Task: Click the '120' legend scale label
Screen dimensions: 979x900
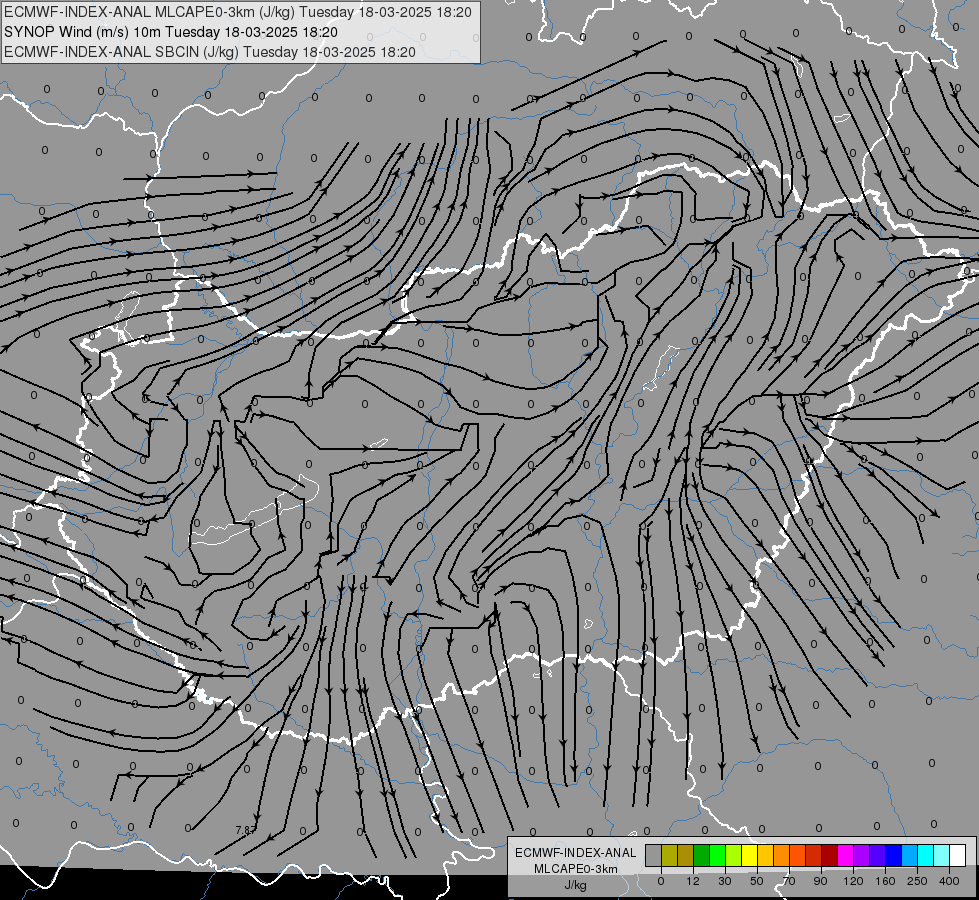Action: (853, 881)
